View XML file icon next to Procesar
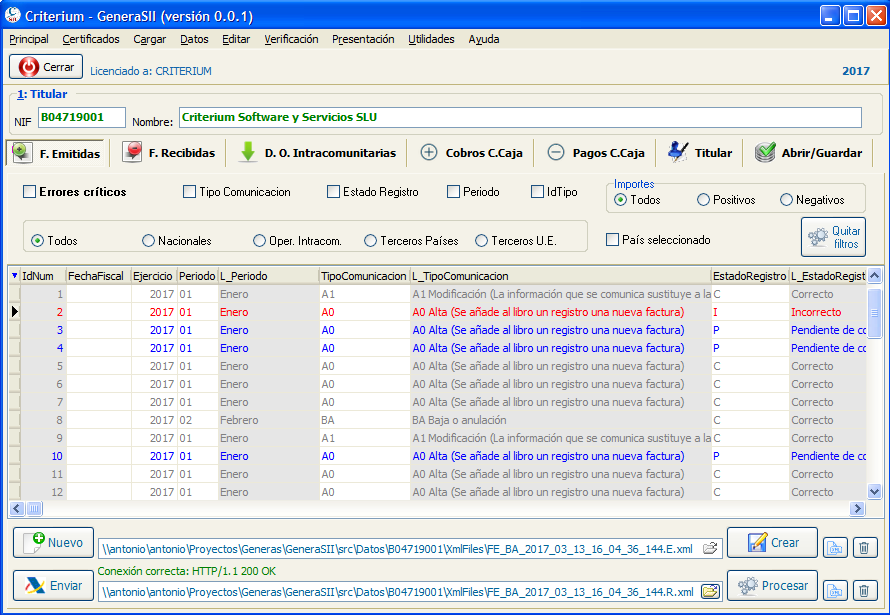This screenshot has width=890, height=615. point(835,591)
